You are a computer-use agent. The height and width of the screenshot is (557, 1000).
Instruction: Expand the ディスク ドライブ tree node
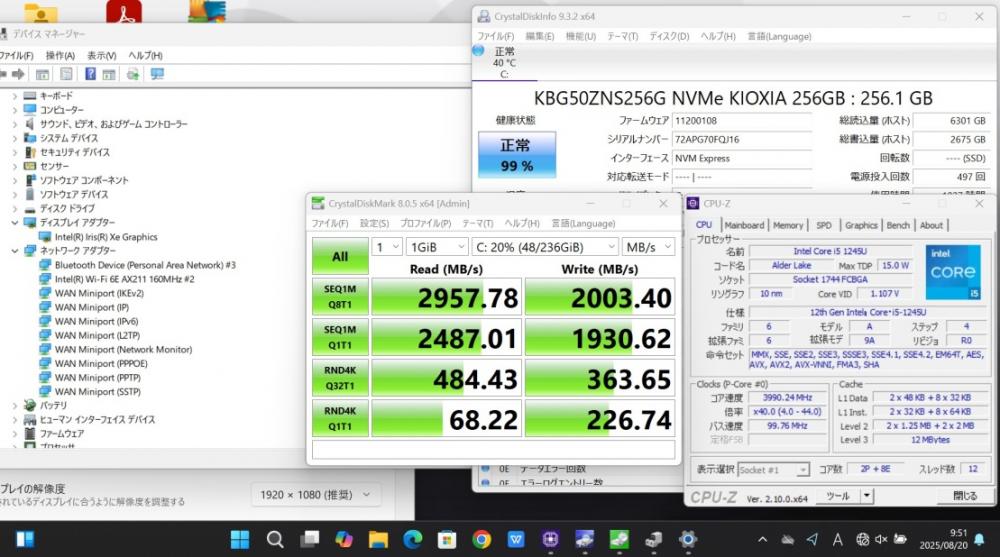(x=15, y=209)
